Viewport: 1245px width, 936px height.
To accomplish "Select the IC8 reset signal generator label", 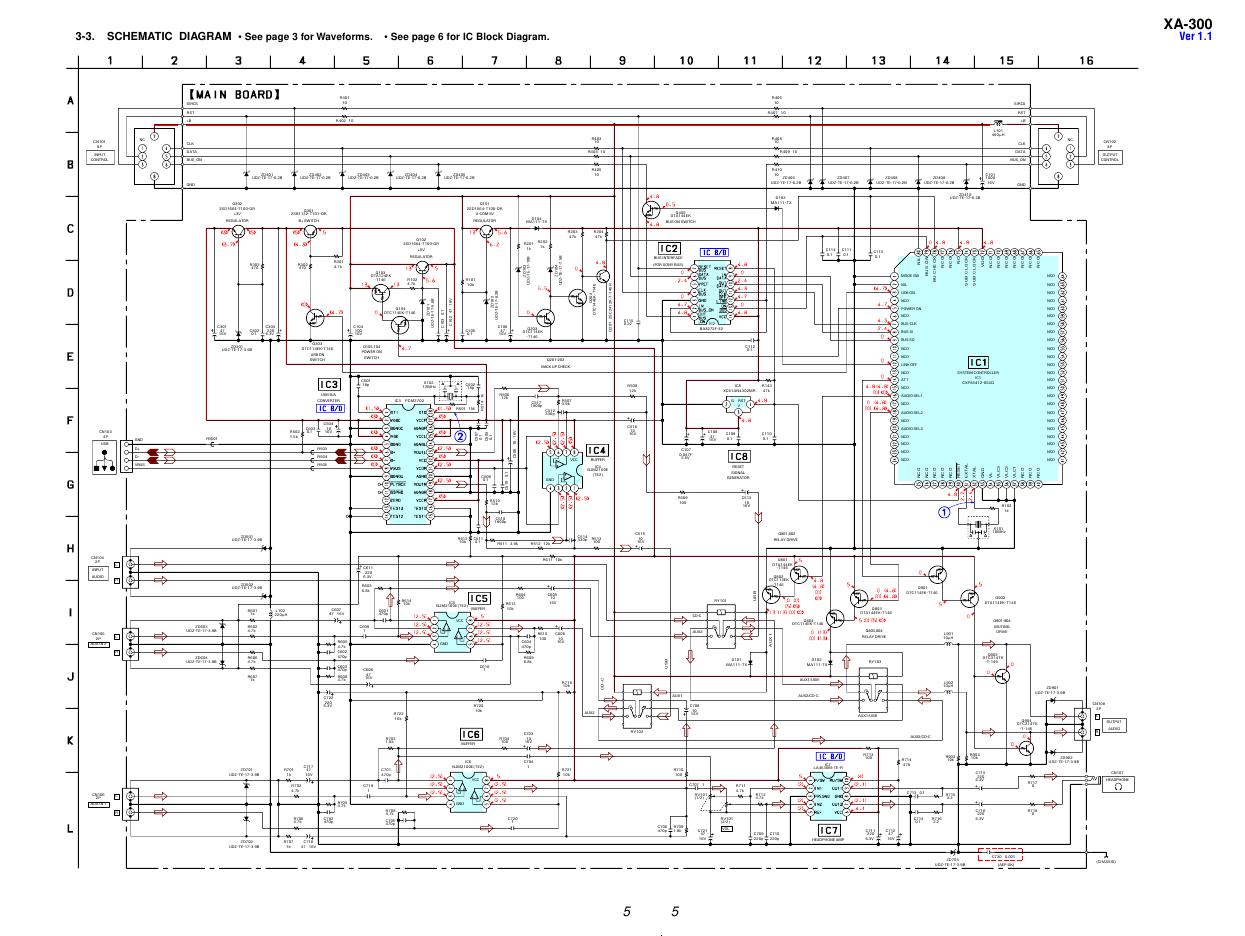I will (x=739, y=456).
